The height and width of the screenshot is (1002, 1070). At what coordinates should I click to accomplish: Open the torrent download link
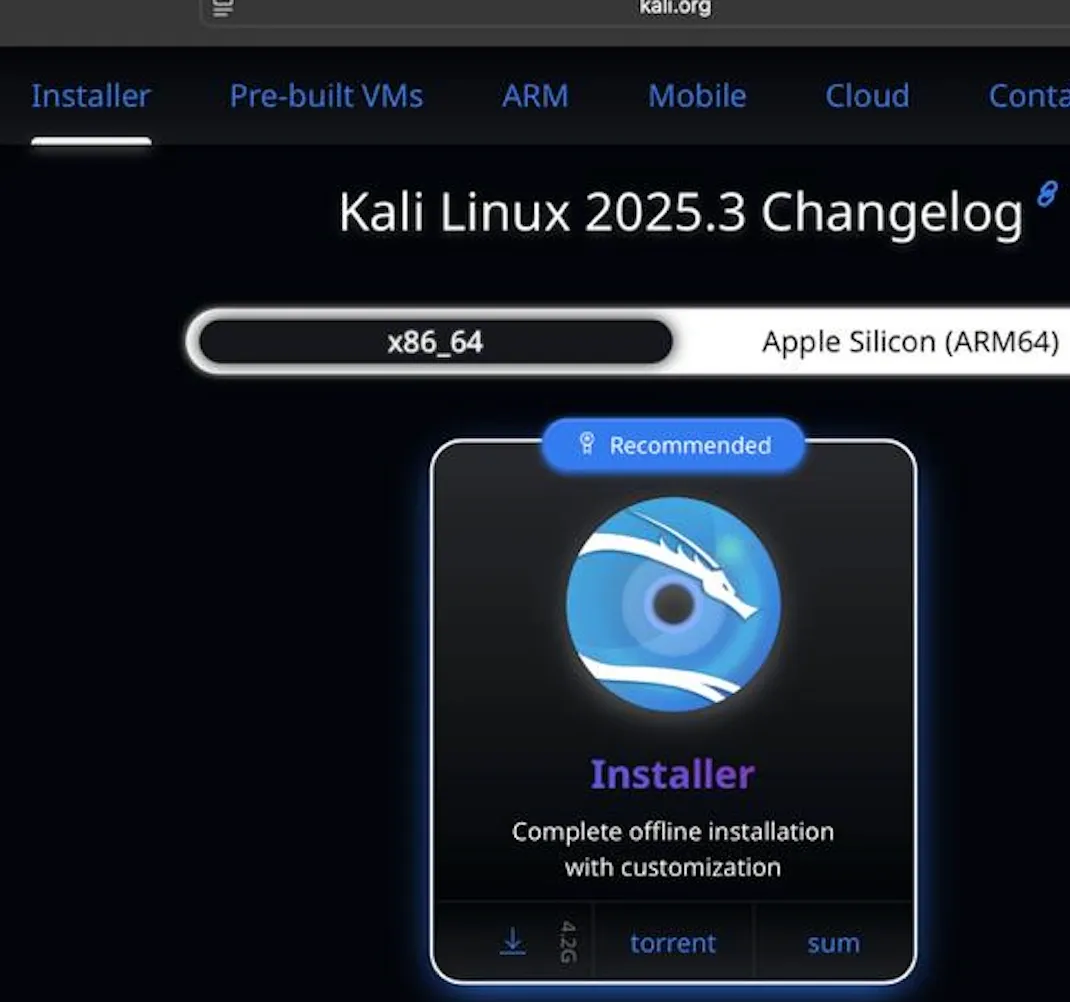[673, 943]
